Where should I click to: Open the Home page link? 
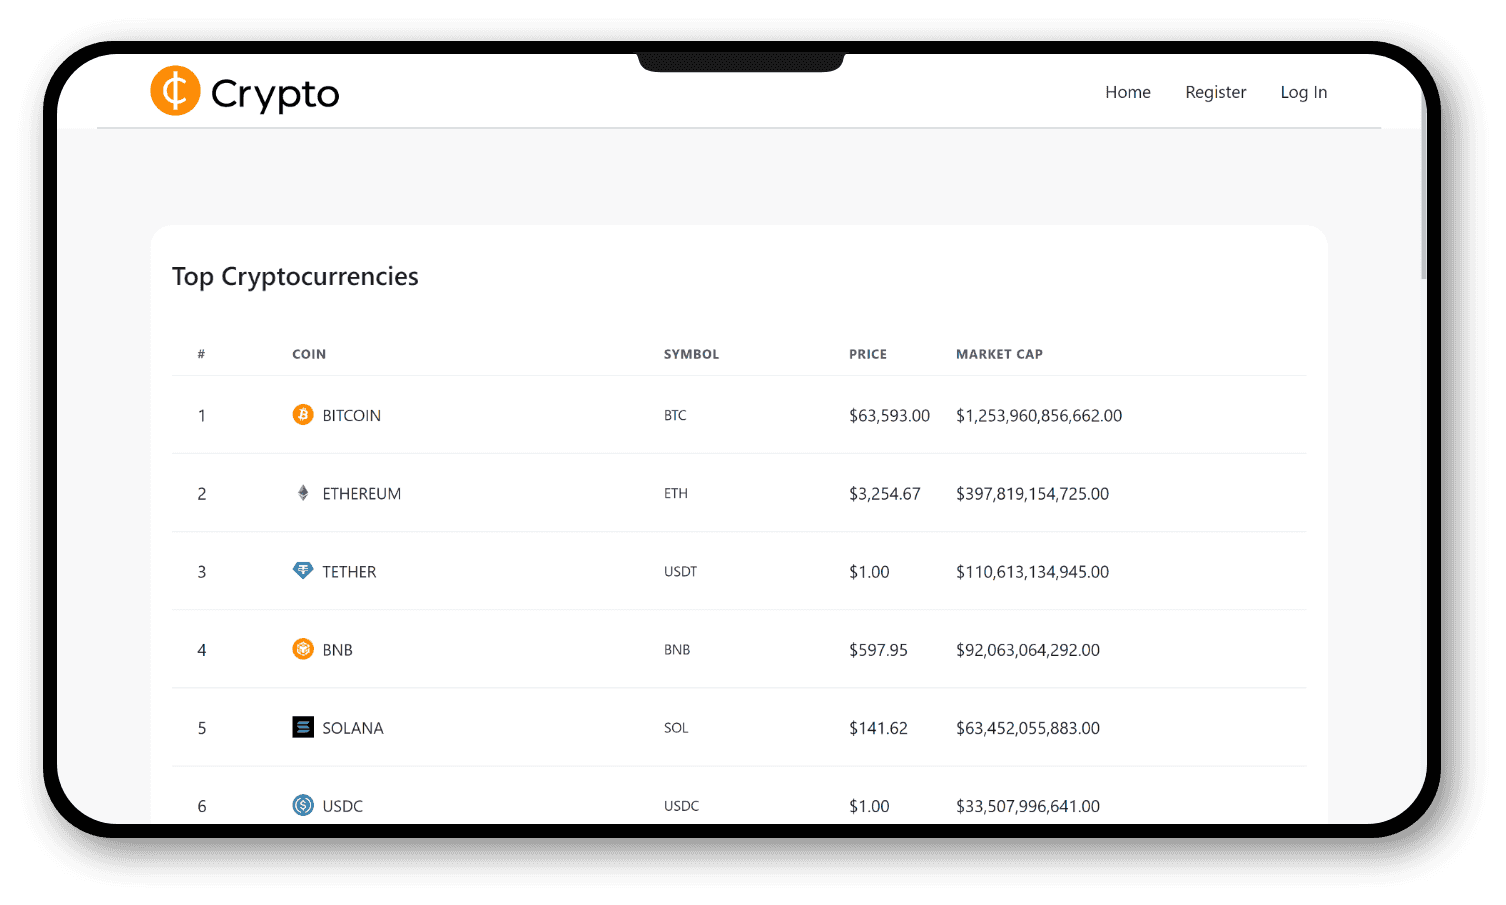point(1128,92)
